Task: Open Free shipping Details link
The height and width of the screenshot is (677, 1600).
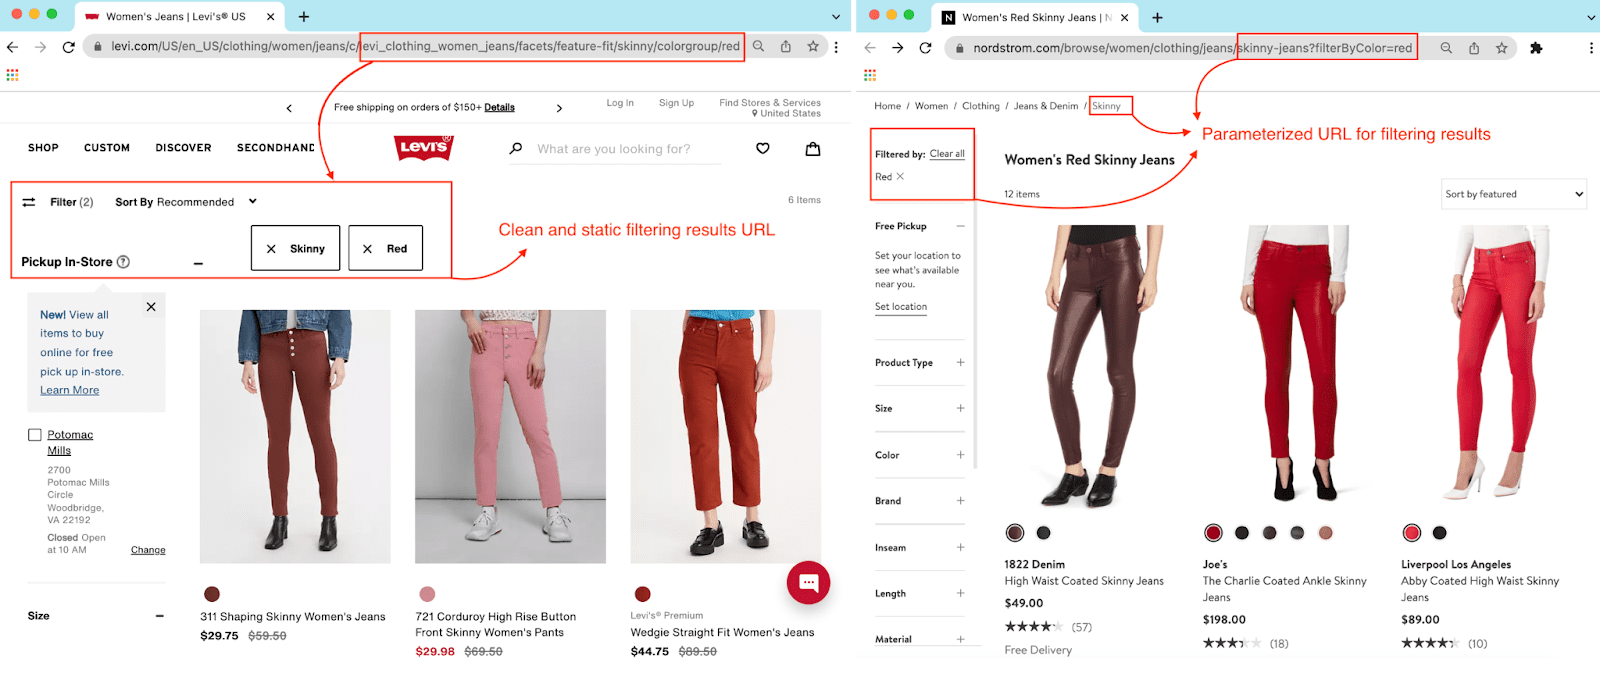Action: pyautogui.click(x=499, y=108)
